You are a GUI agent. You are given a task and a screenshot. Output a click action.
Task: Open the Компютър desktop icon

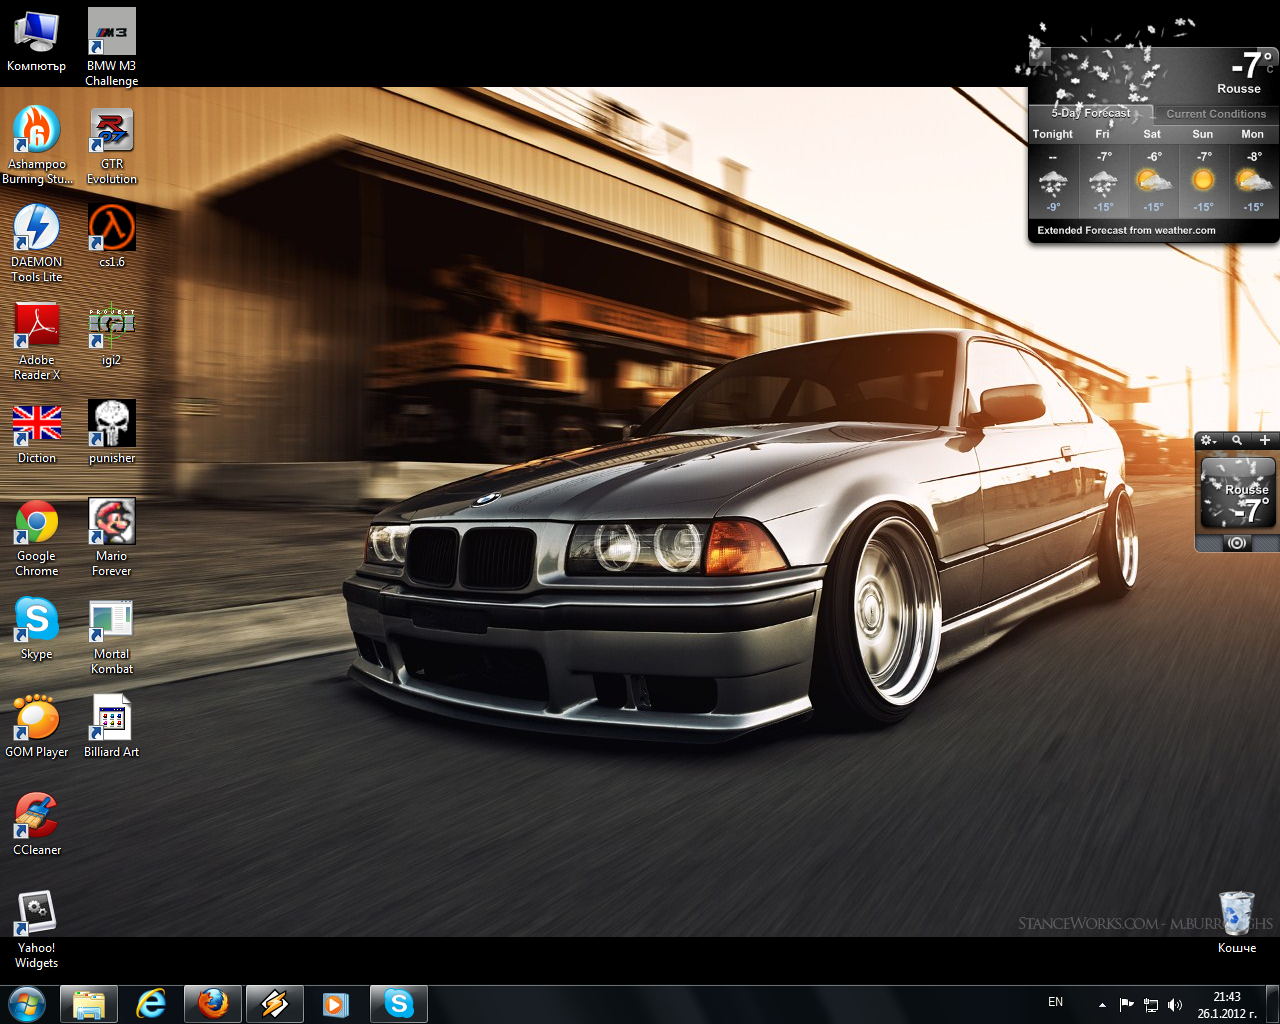click(x=36, y=42)
